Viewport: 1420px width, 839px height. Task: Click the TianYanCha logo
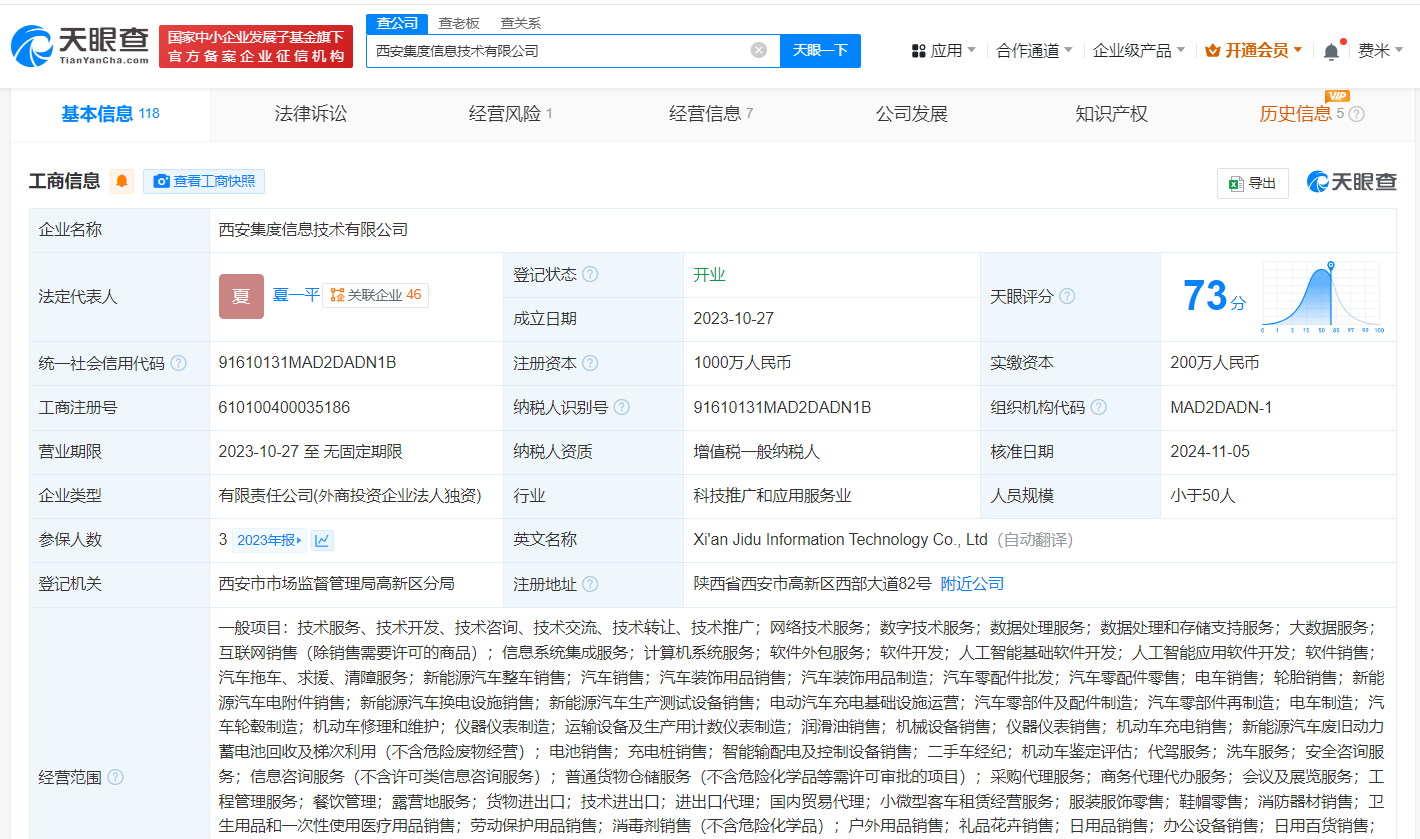(x=80, y=47)
